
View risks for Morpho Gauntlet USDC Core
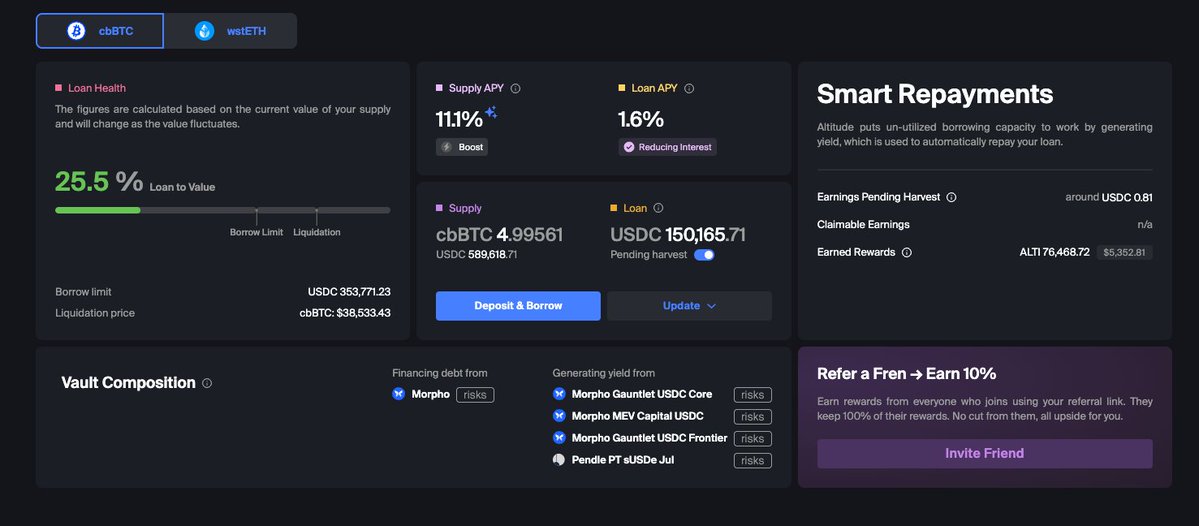[752, 395]
